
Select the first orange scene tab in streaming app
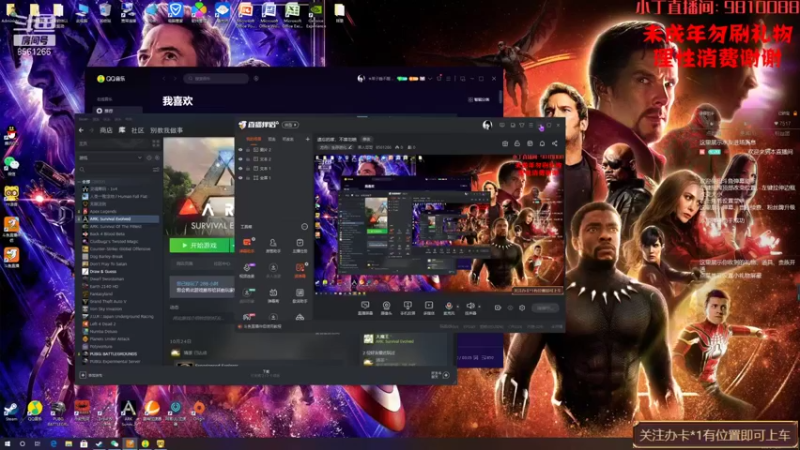coord(254,139)
